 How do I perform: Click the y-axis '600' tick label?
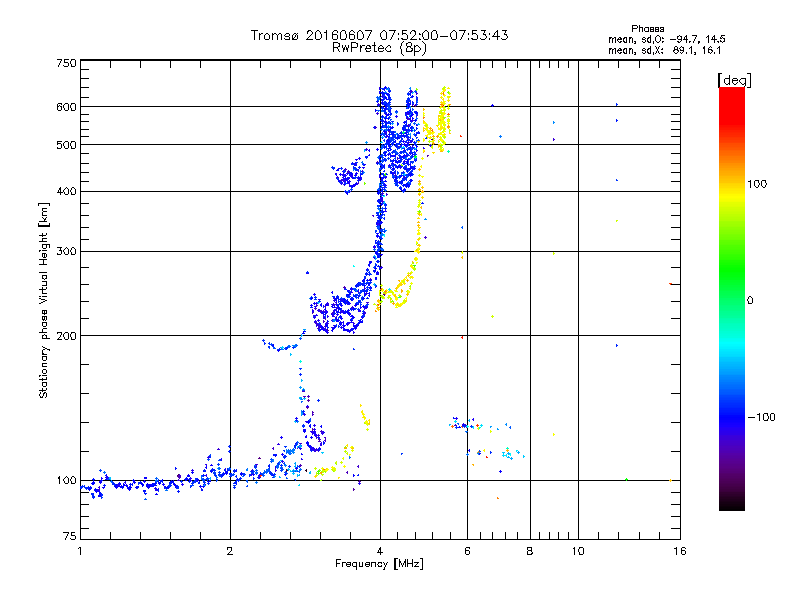(x=66, y=107)
